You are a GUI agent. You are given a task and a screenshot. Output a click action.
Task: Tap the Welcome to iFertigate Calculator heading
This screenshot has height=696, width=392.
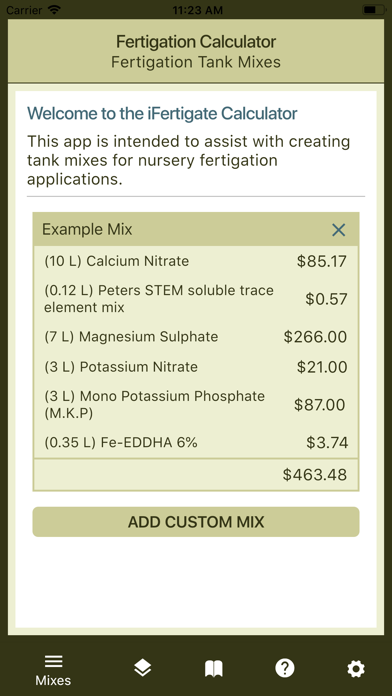point(162,114)
